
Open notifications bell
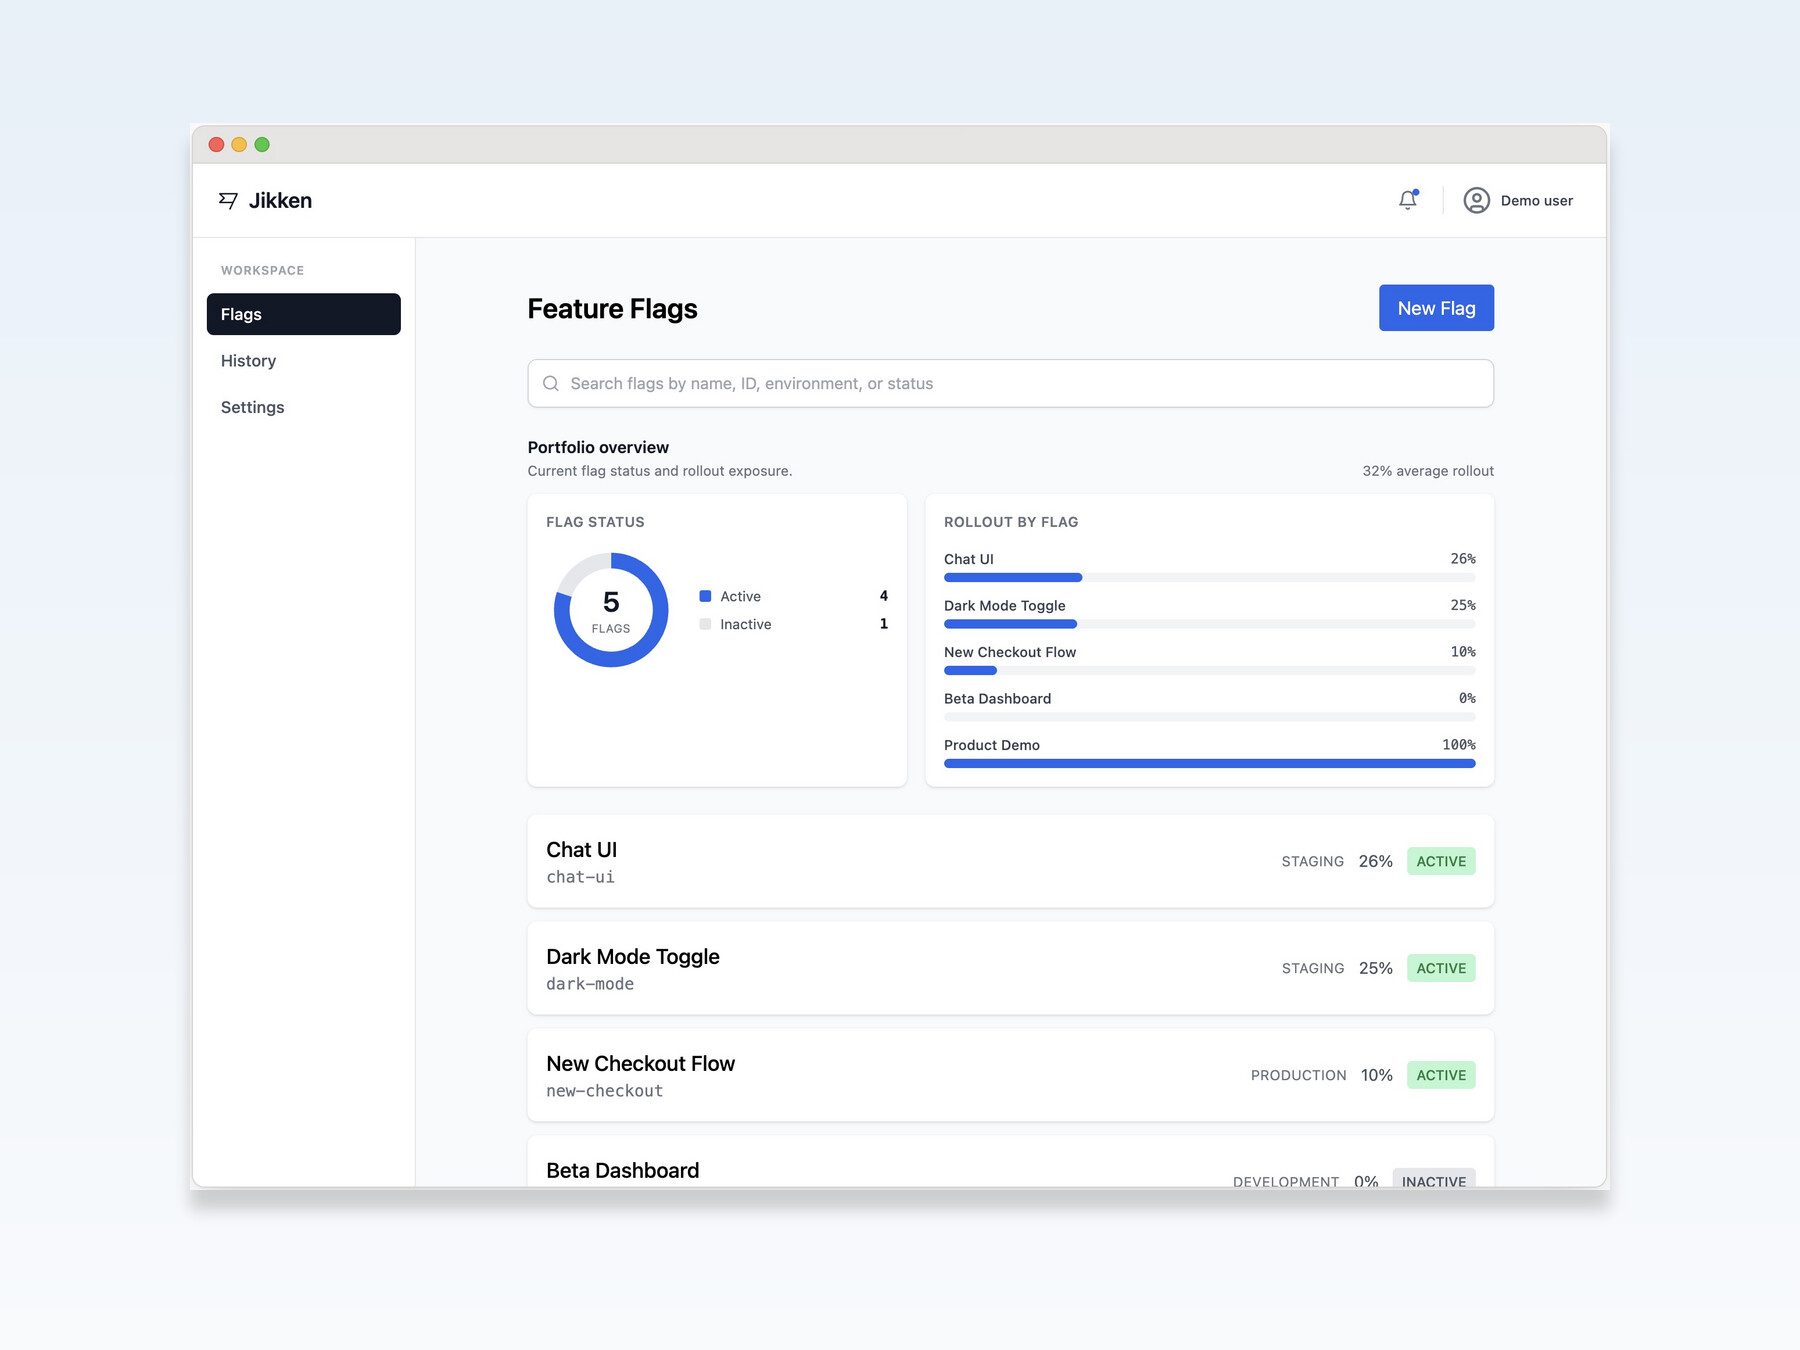(x=1408, y=200)
